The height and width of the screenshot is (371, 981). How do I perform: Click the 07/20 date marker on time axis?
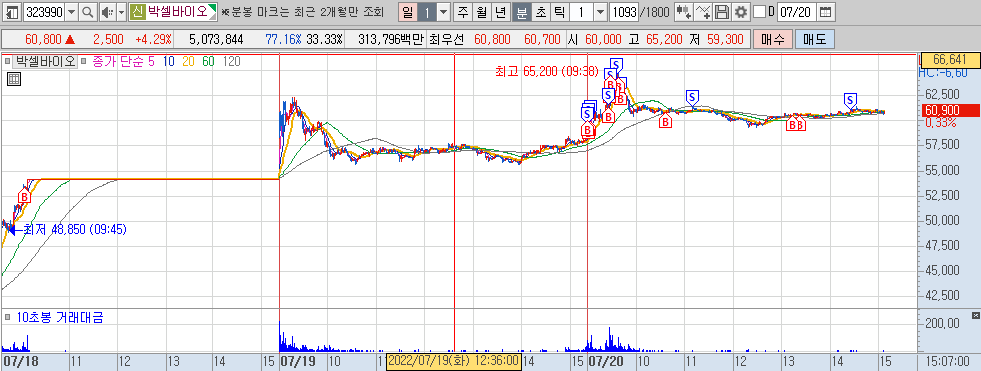click(x=606, y=361)
